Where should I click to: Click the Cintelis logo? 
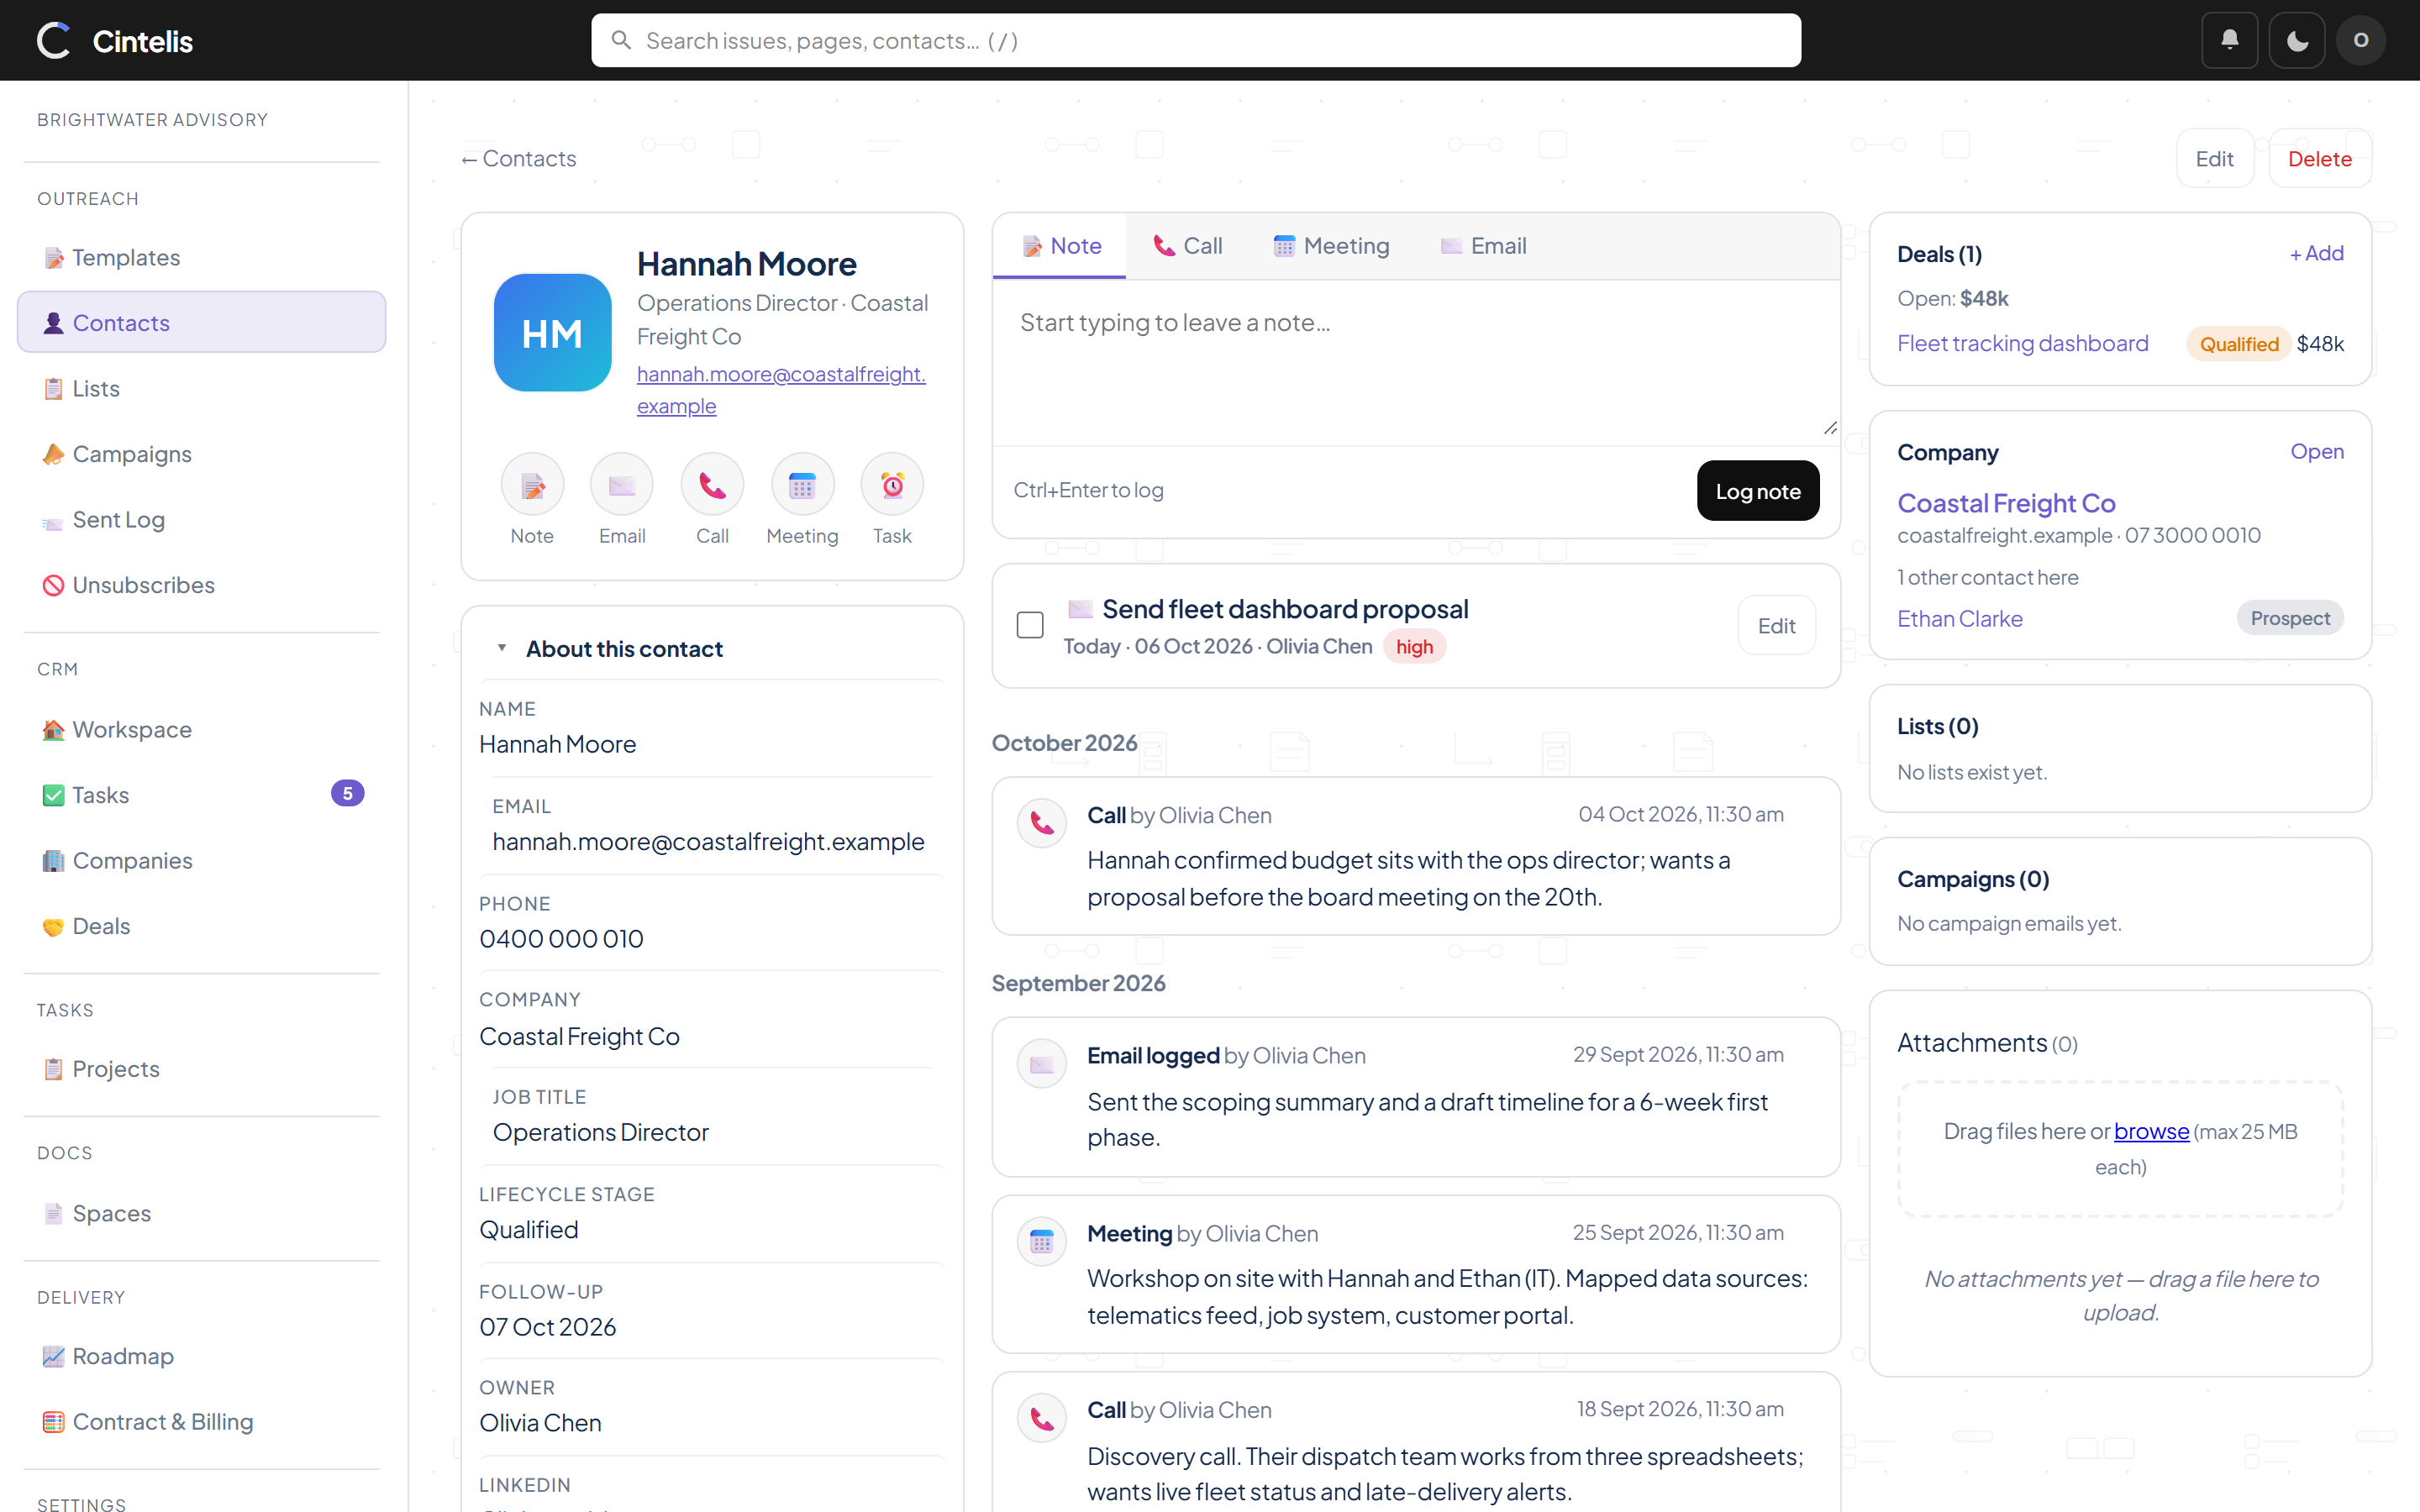pos(114,40)
